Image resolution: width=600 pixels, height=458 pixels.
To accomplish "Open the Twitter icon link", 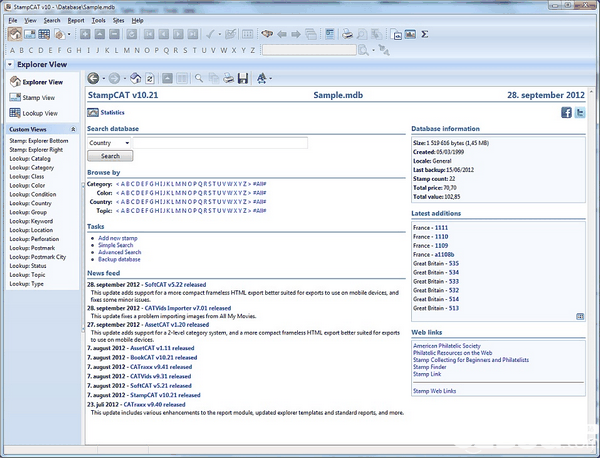I will (580, 112).
